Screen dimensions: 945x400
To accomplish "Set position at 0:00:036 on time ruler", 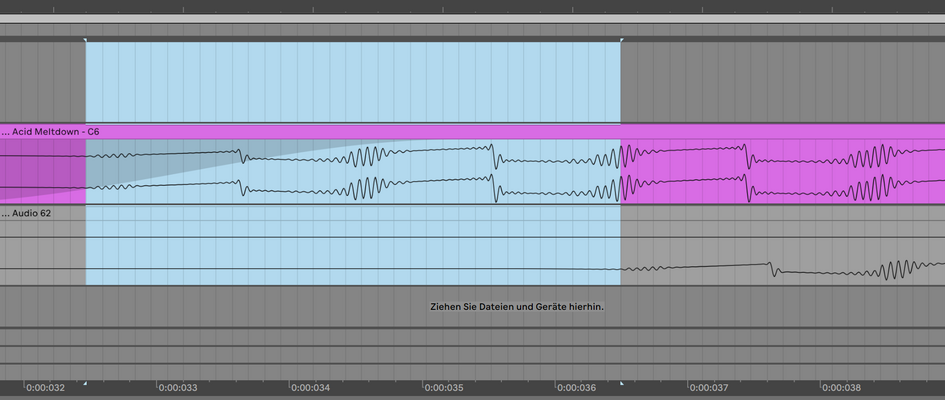I will pos(577,387).
